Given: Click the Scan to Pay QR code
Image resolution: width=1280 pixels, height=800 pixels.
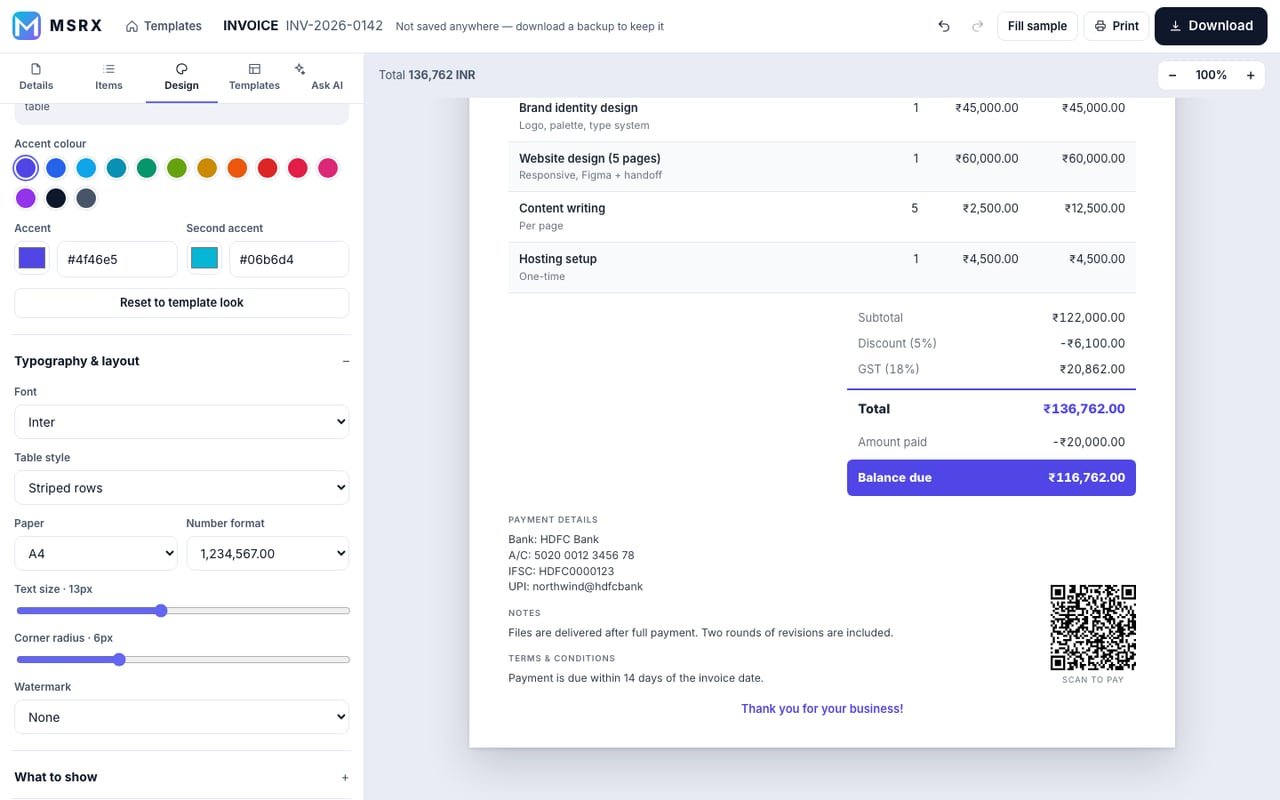Looking at the screenshot, I should tap(1093, 627).
